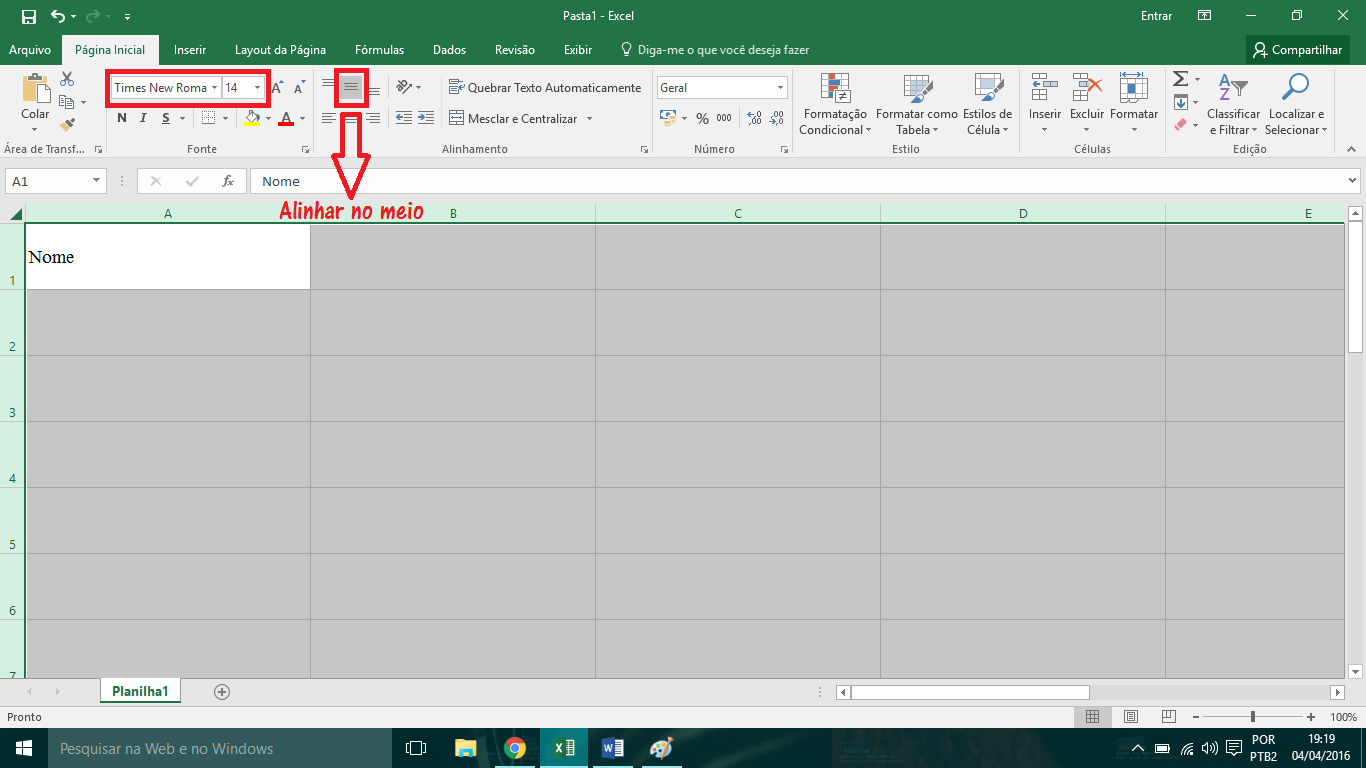The width and height of the screenshot is (1366, 768).
Task: Expand Mesclar e Centralizar dropdown arrow
Action: (589, 118)
